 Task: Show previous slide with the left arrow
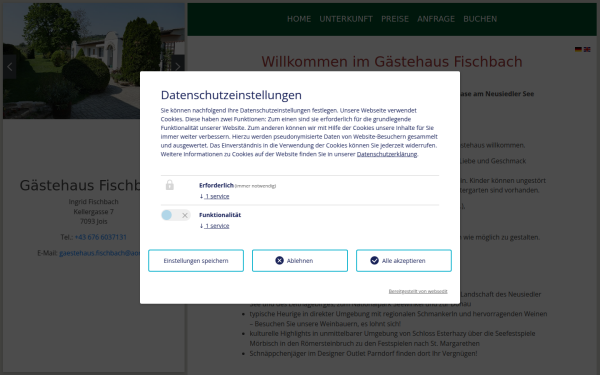(10, 67)
